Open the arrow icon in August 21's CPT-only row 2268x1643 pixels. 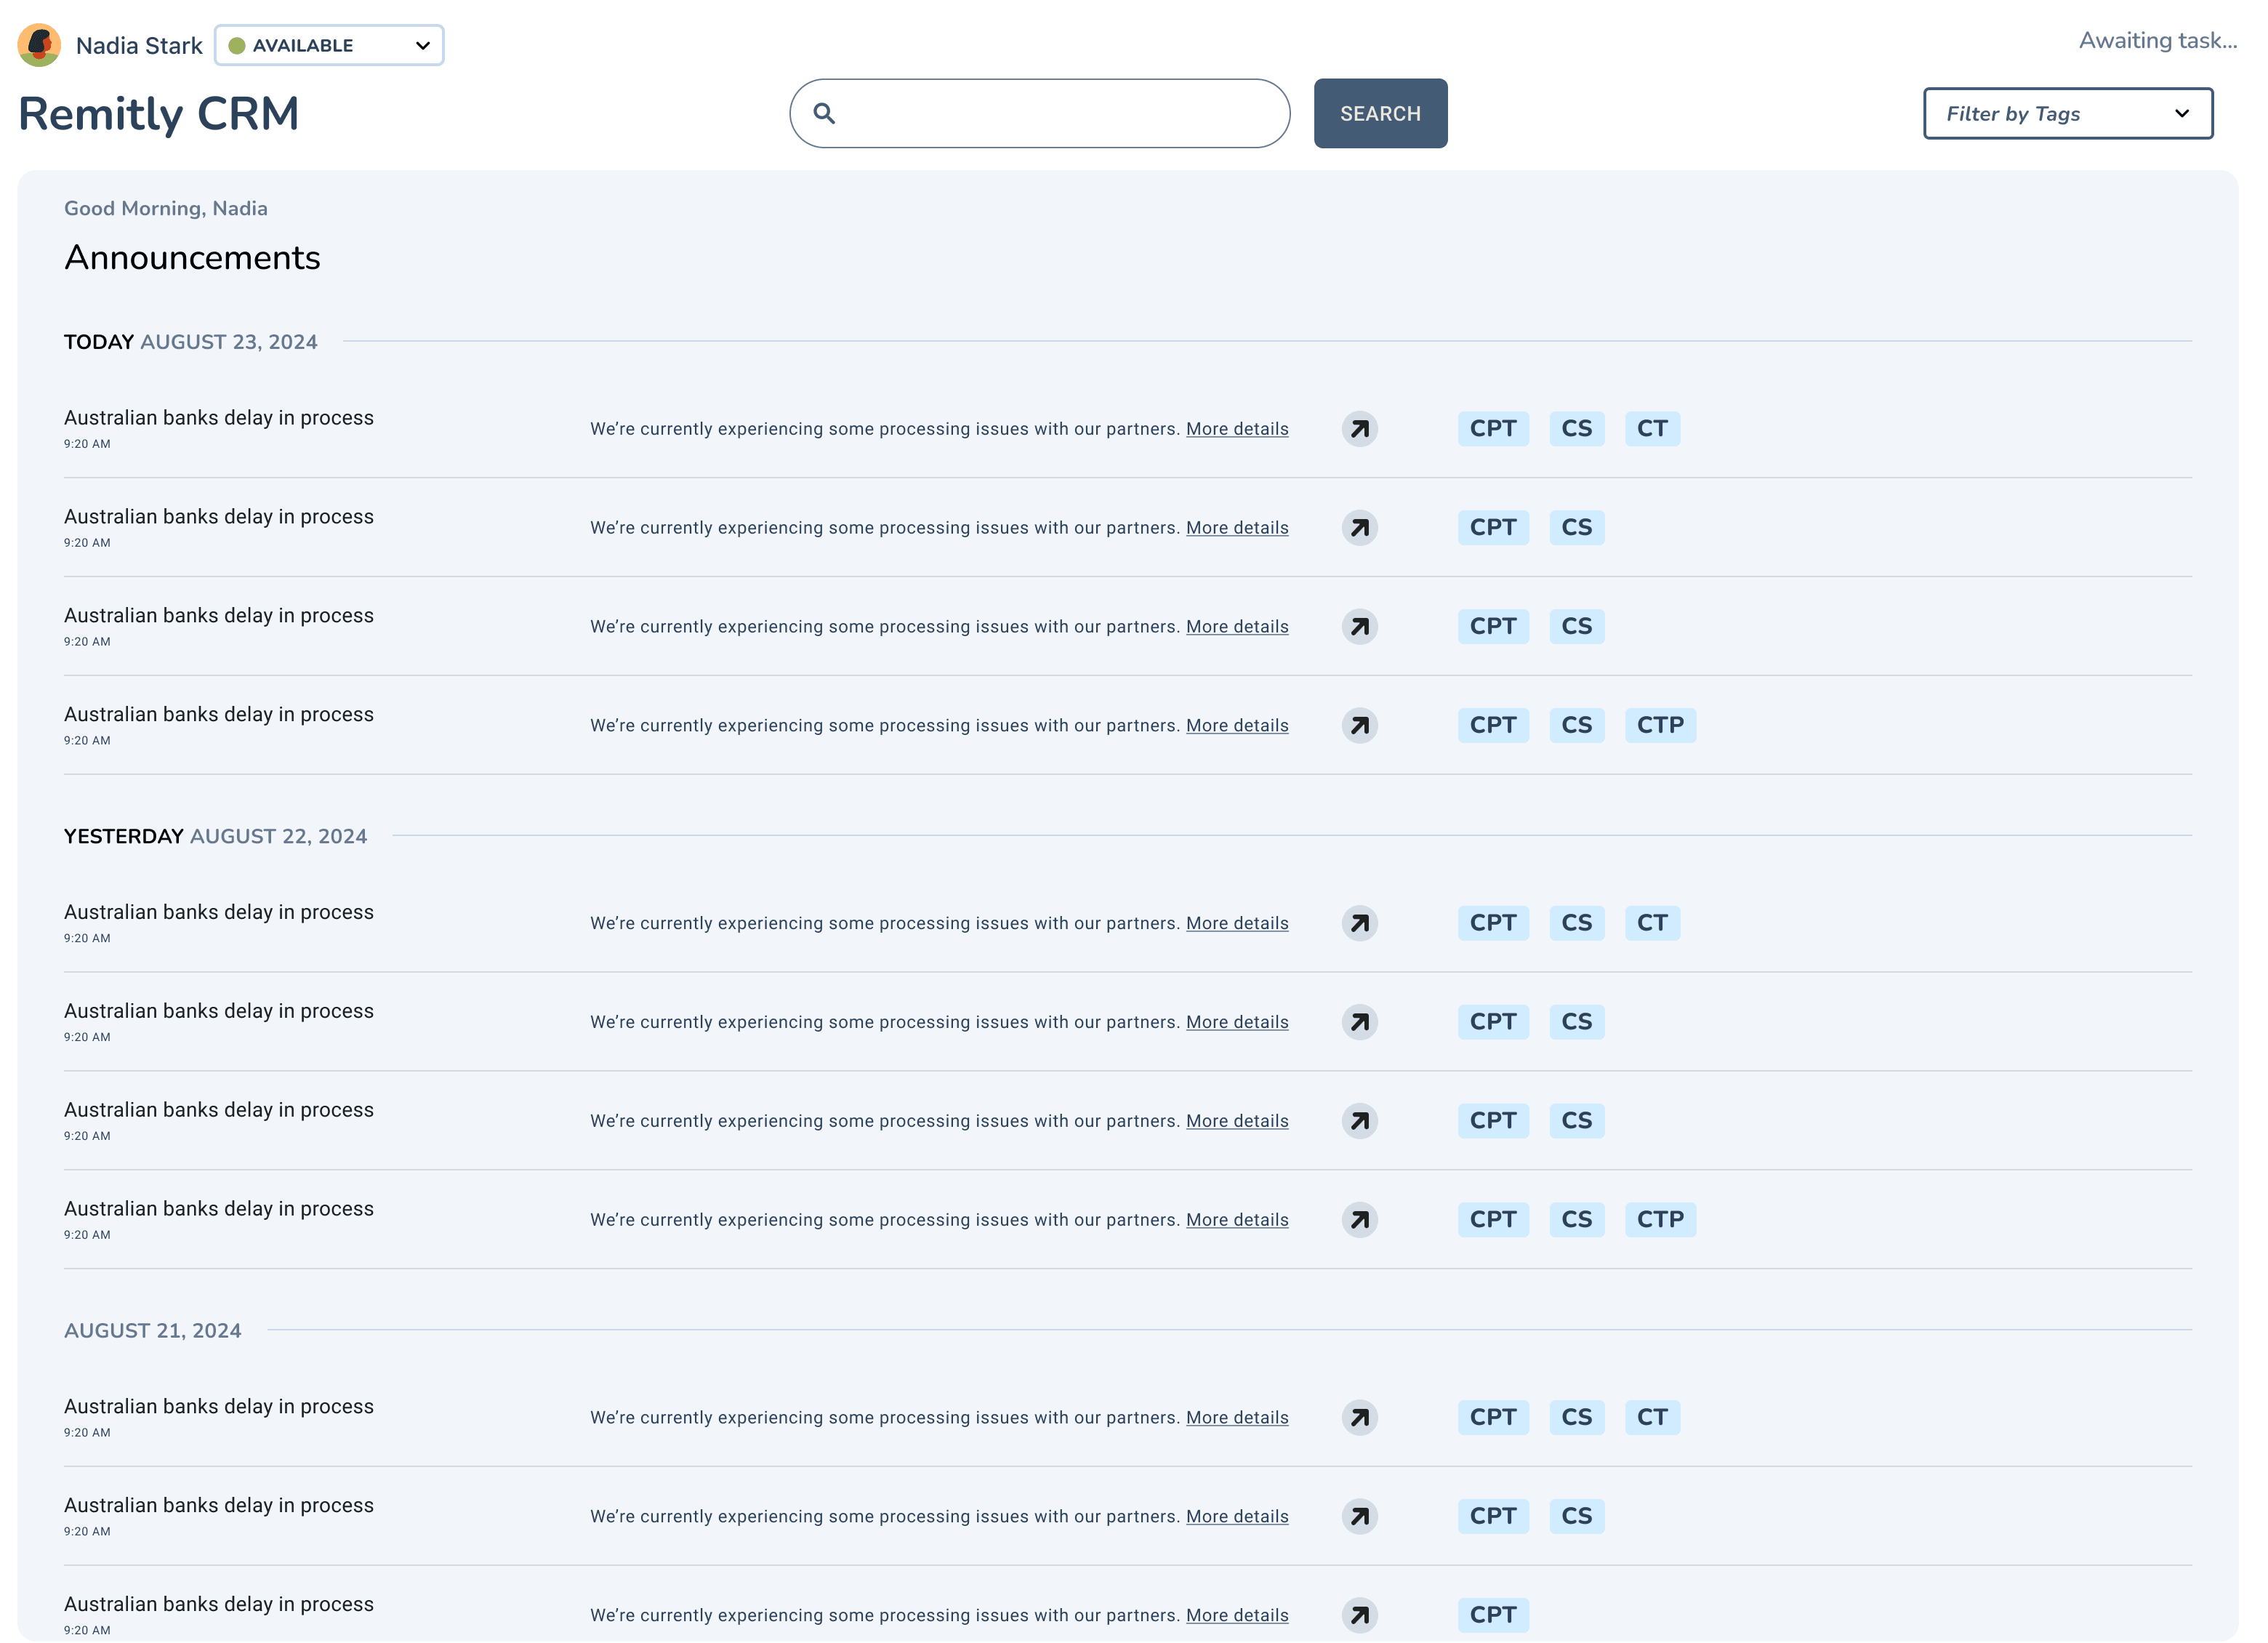point(1360,1616)
